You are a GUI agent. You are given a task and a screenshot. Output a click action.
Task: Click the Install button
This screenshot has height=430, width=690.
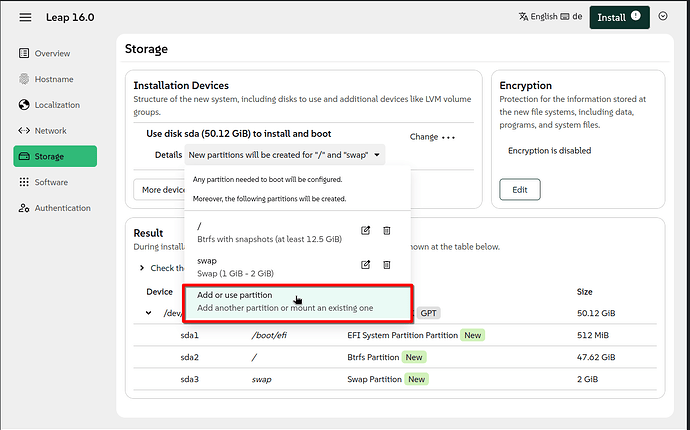click(x=619, y=17)
